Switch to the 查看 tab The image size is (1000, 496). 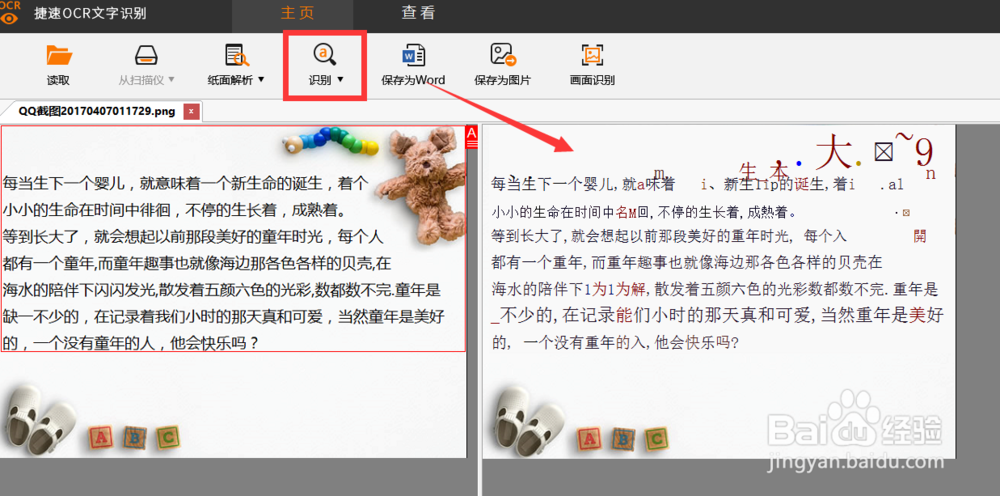(418, 13)
